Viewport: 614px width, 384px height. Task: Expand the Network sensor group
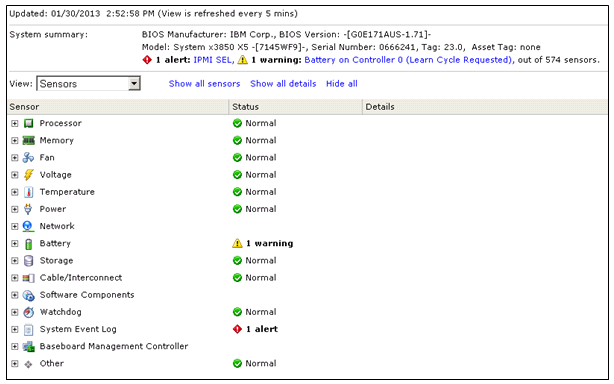pyautogui.click(x=14, y=226)
